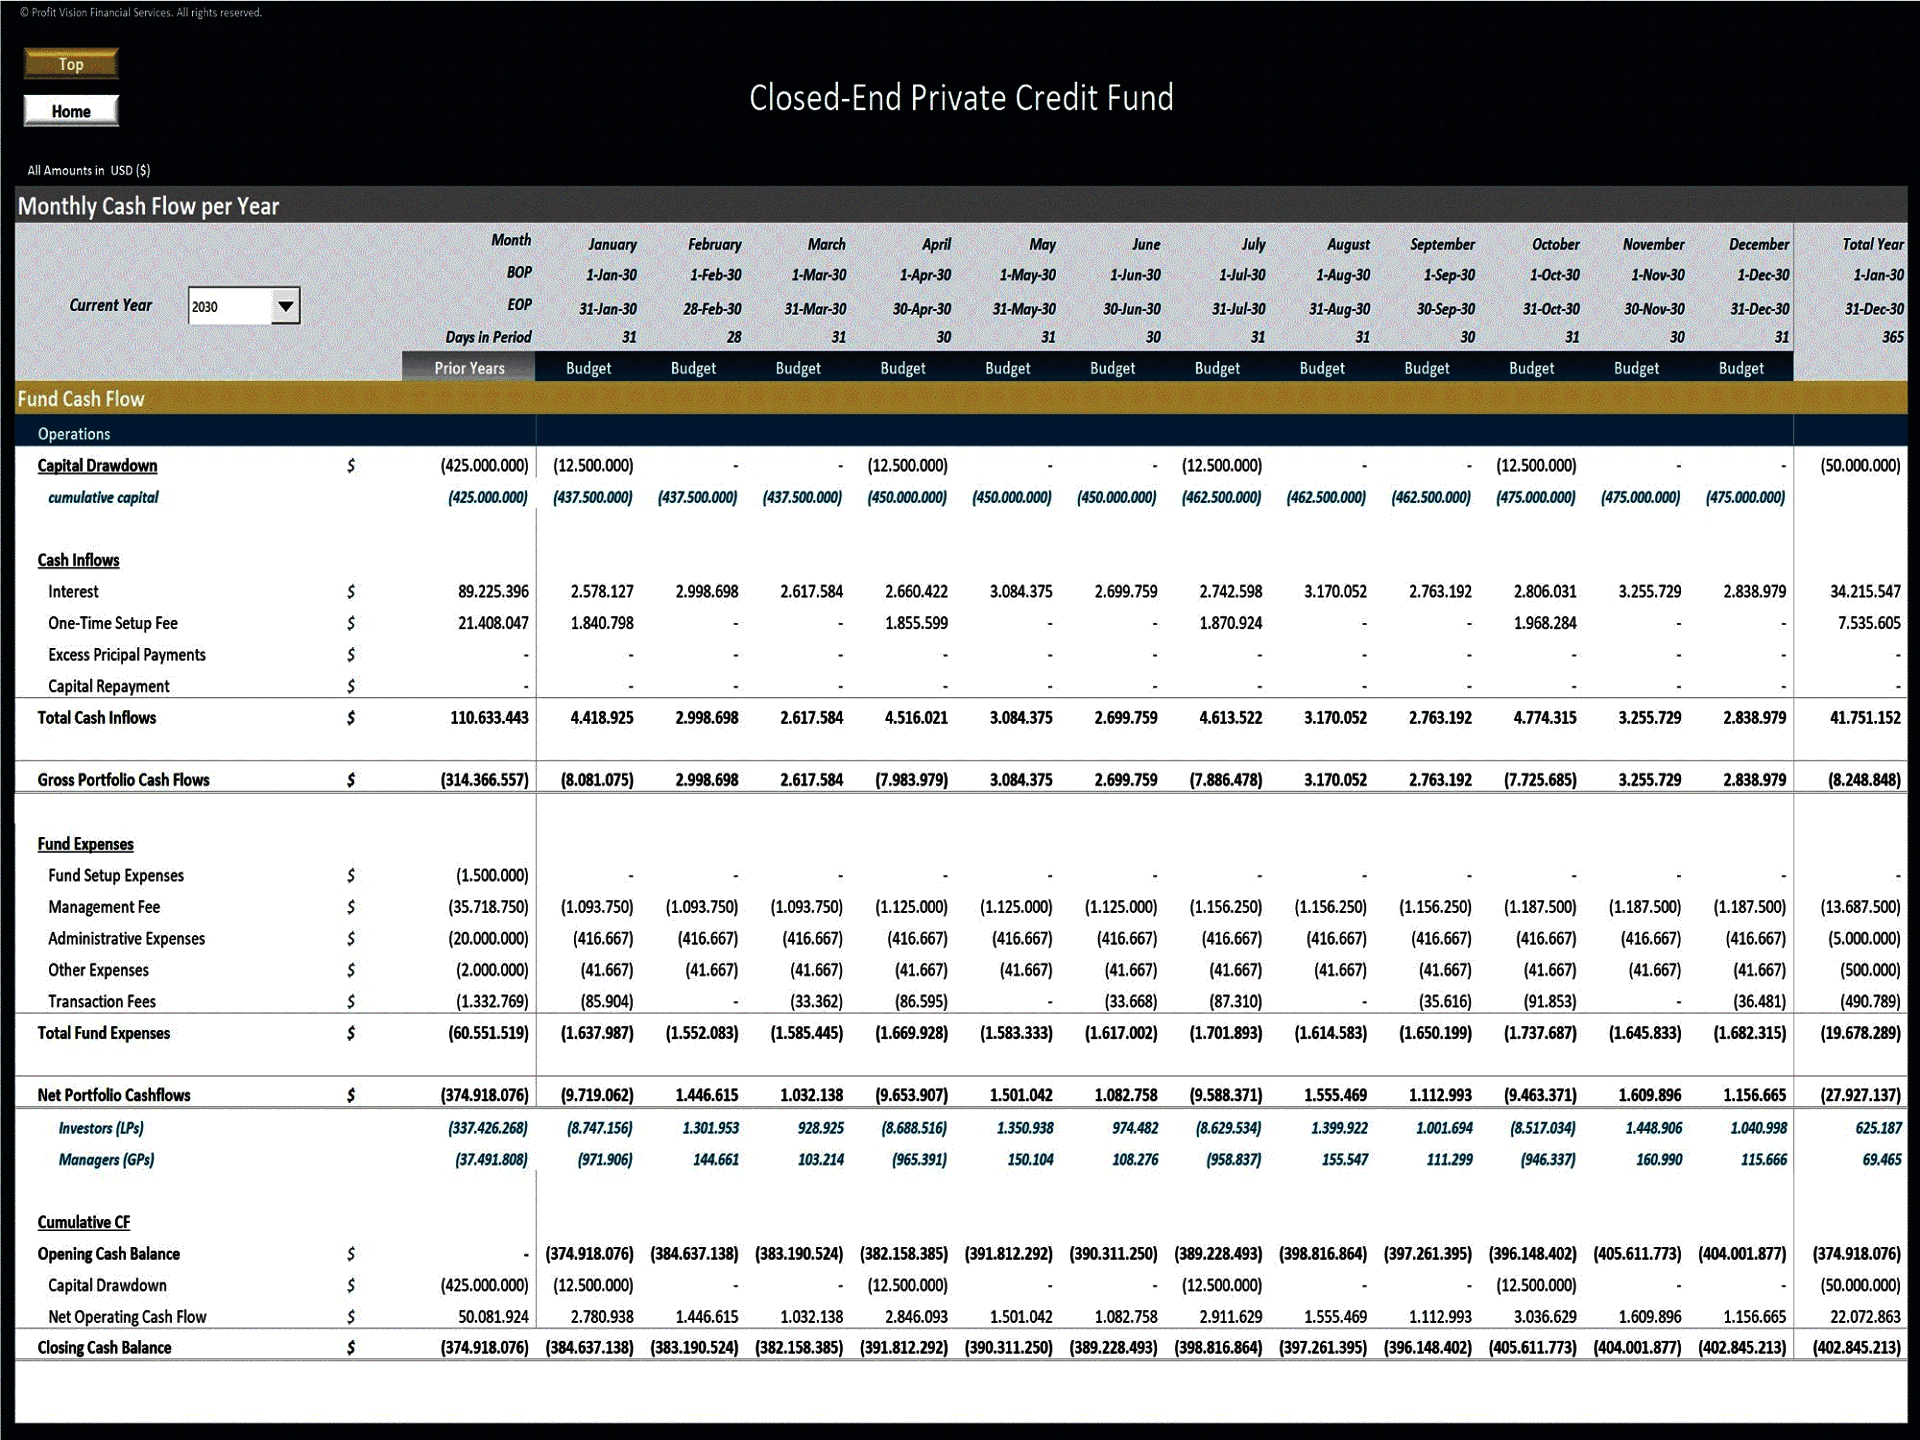The height and width of the screenshot is (1440, 1920).
Task: Click the Top navigation button
Action: 70,63
